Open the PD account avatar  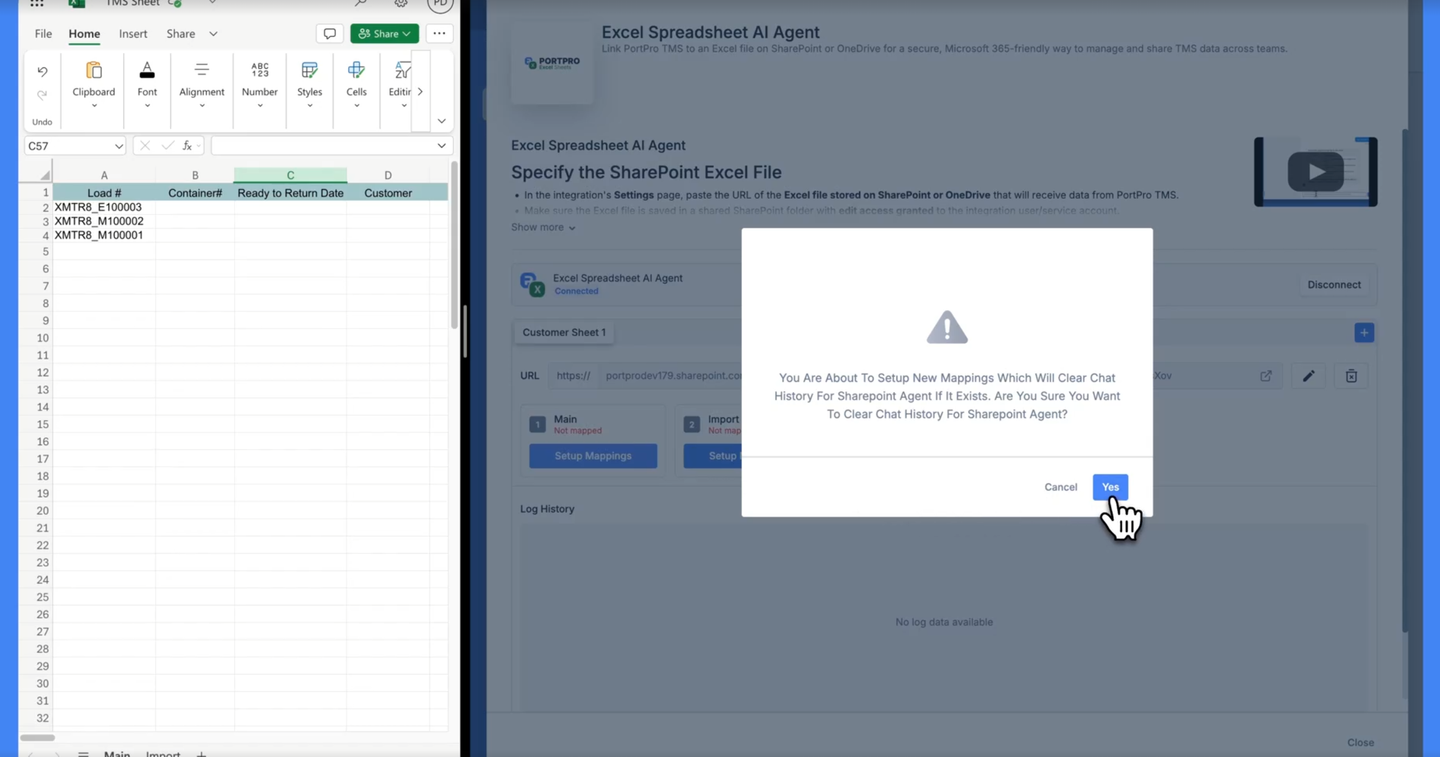(x=440, y=4)
